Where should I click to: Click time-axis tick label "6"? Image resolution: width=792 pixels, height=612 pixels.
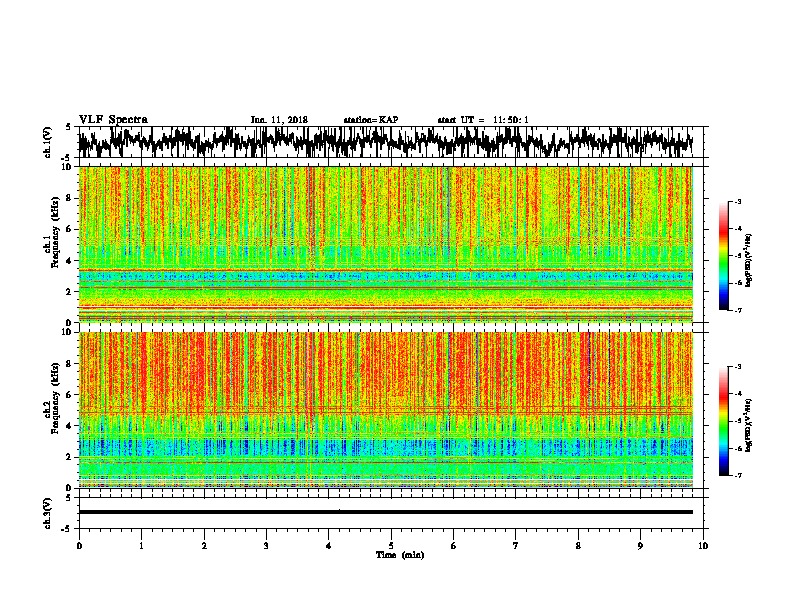[x=454, y=546]
